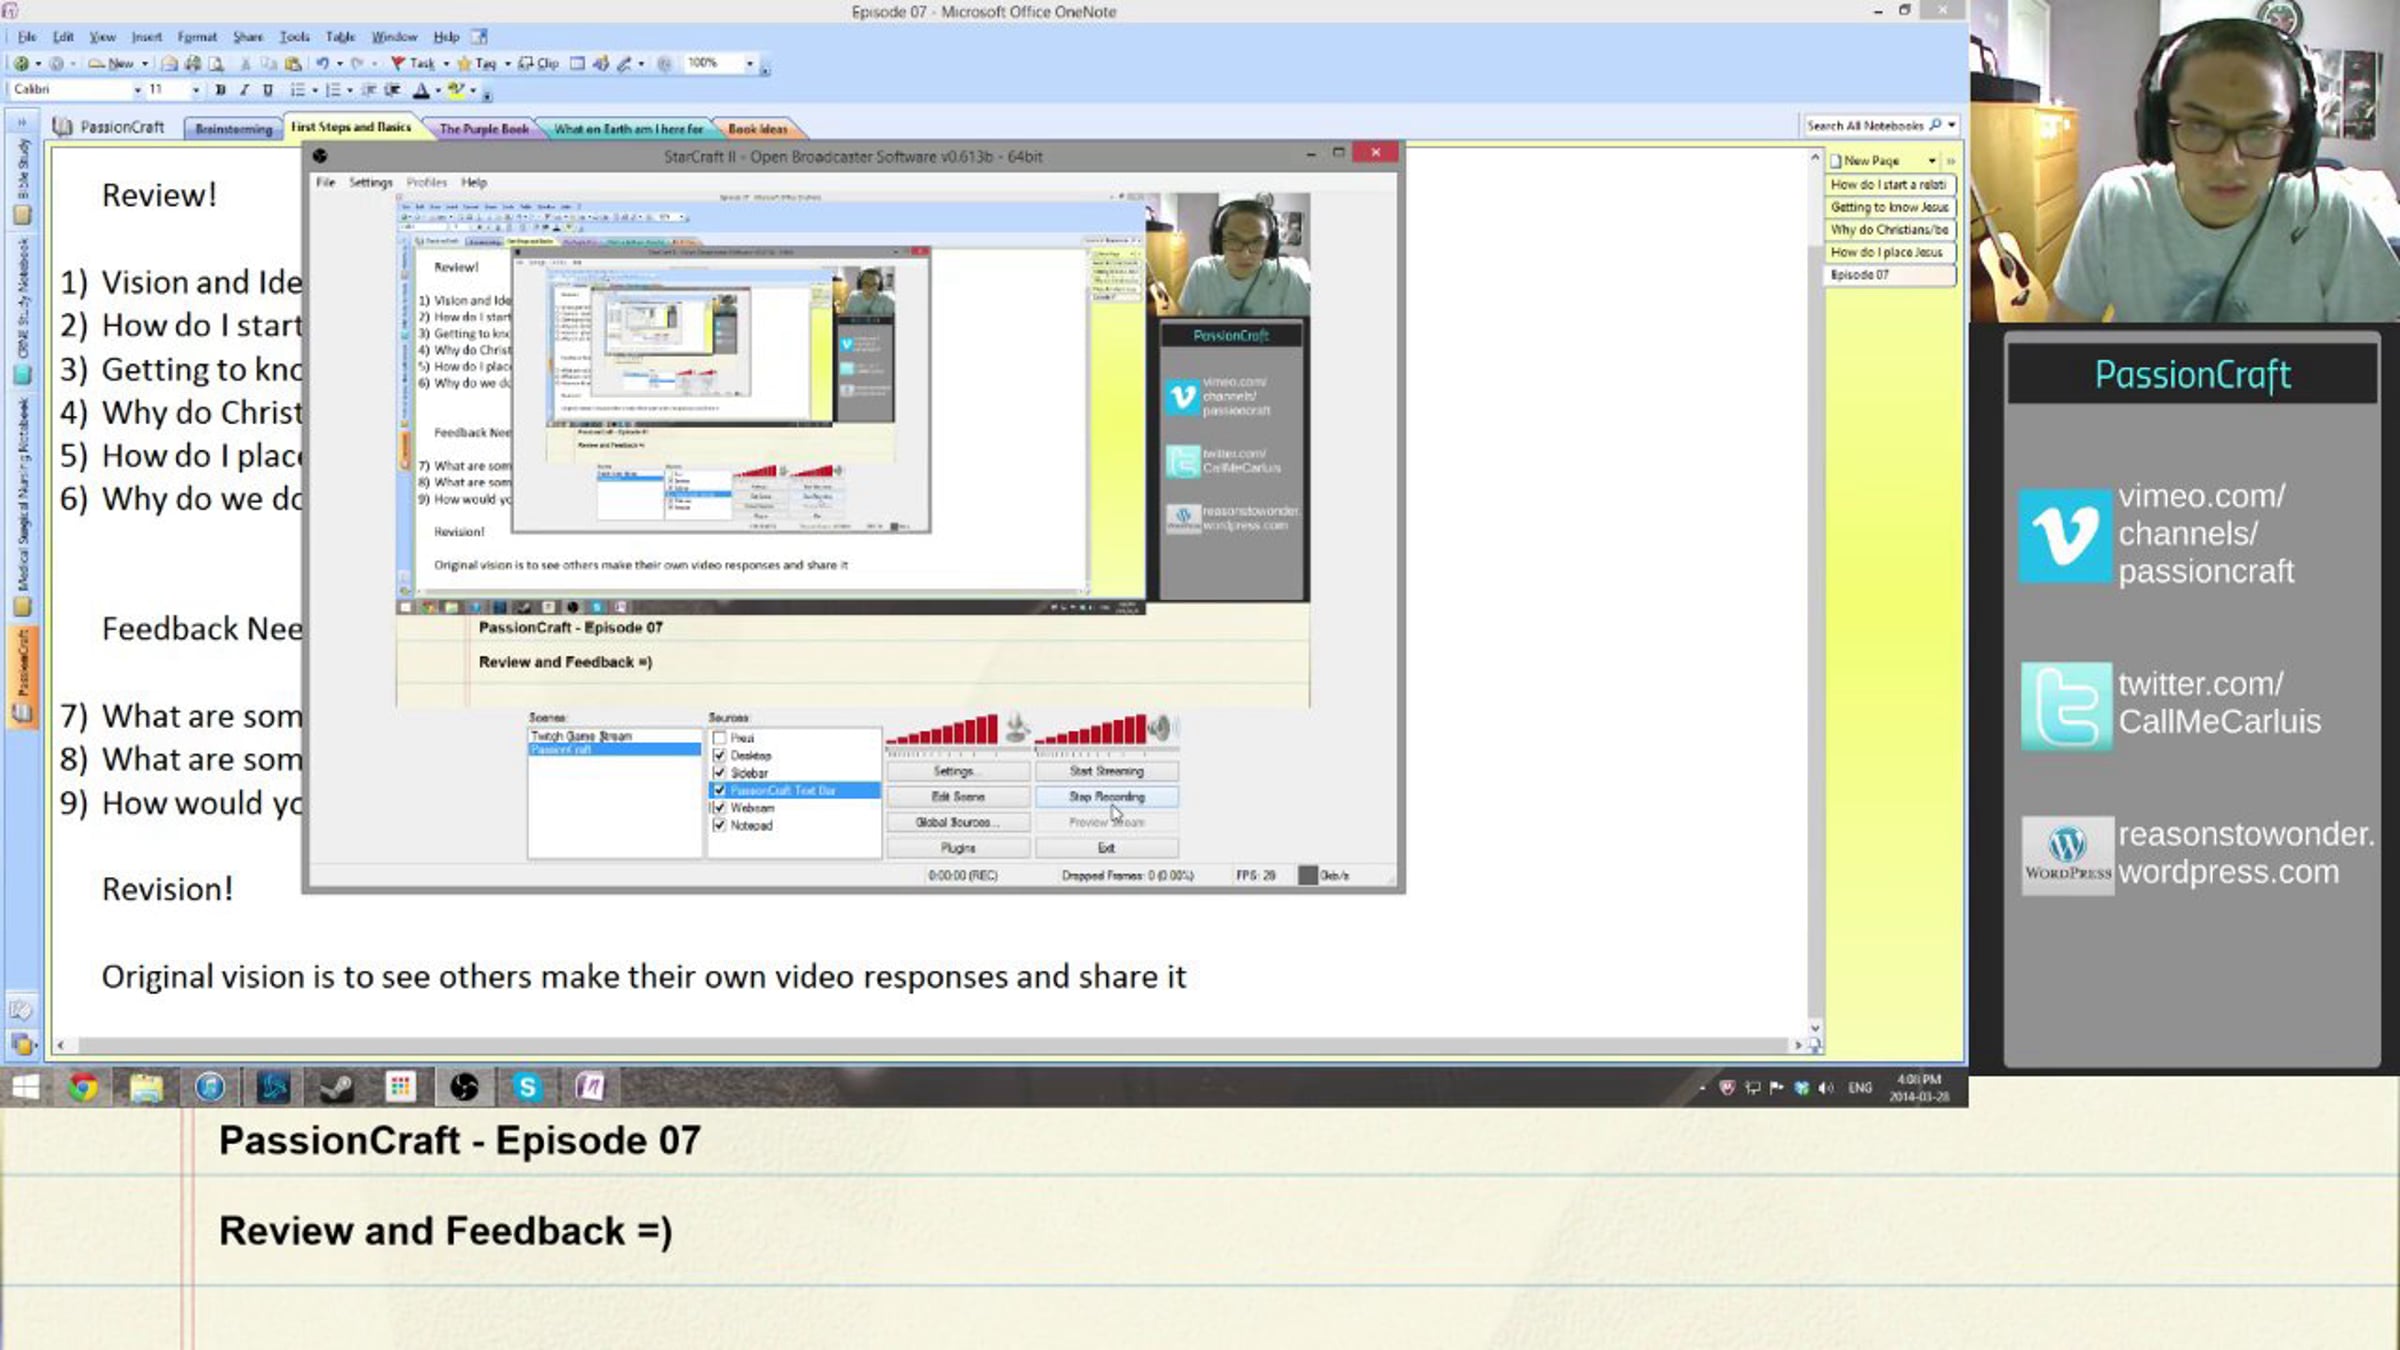Click the Tag star icon
2400x1350 pixels.
click(x=465, y=63)
